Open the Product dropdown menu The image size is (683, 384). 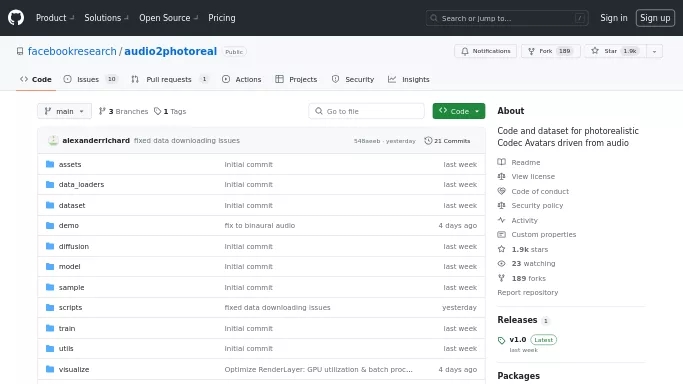coord(55,18)
